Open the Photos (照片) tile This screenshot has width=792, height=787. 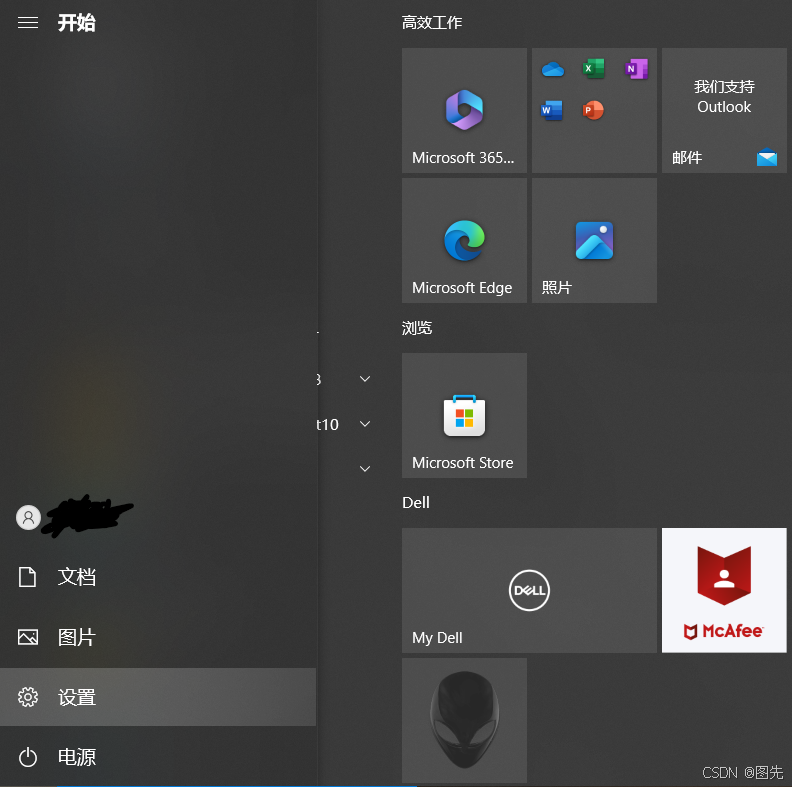594,240
